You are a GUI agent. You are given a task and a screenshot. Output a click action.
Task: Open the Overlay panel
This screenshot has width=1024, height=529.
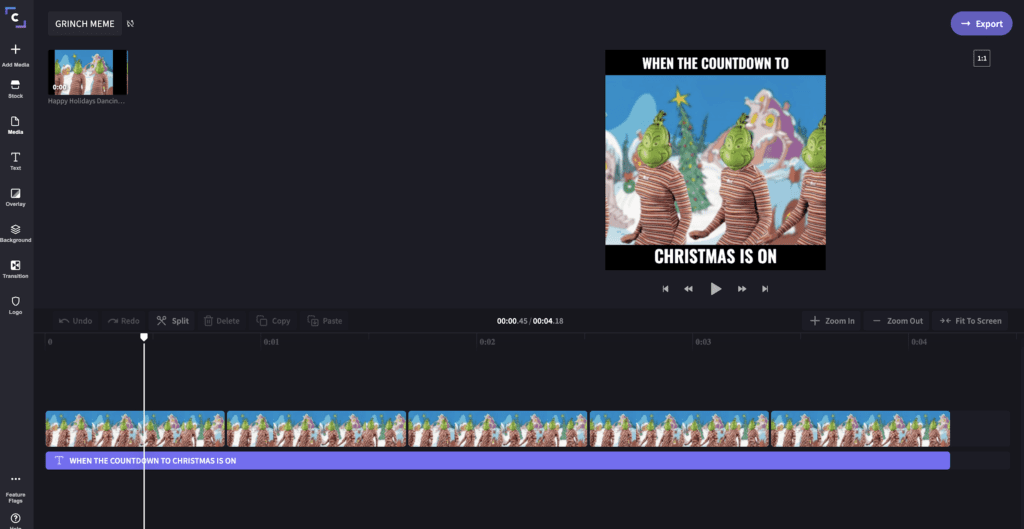coord(16,197)
